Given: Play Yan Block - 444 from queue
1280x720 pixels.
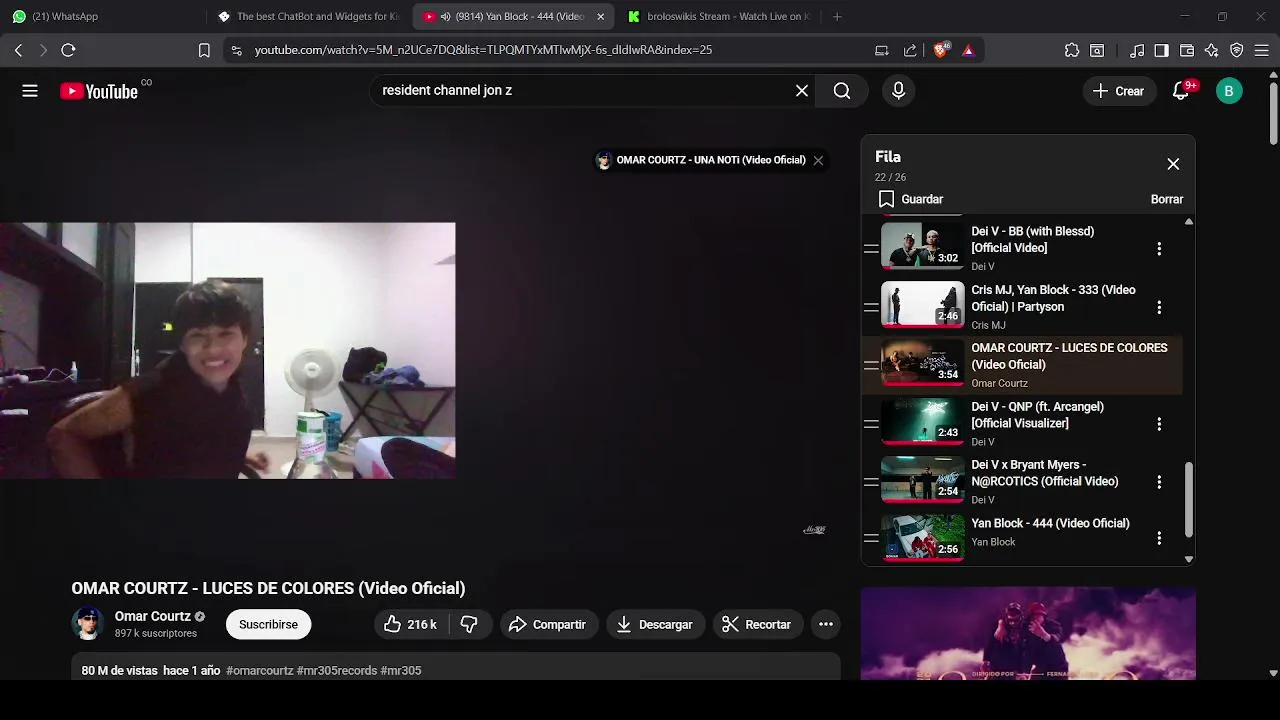Looking at the screenshot, I should 1022,538.
